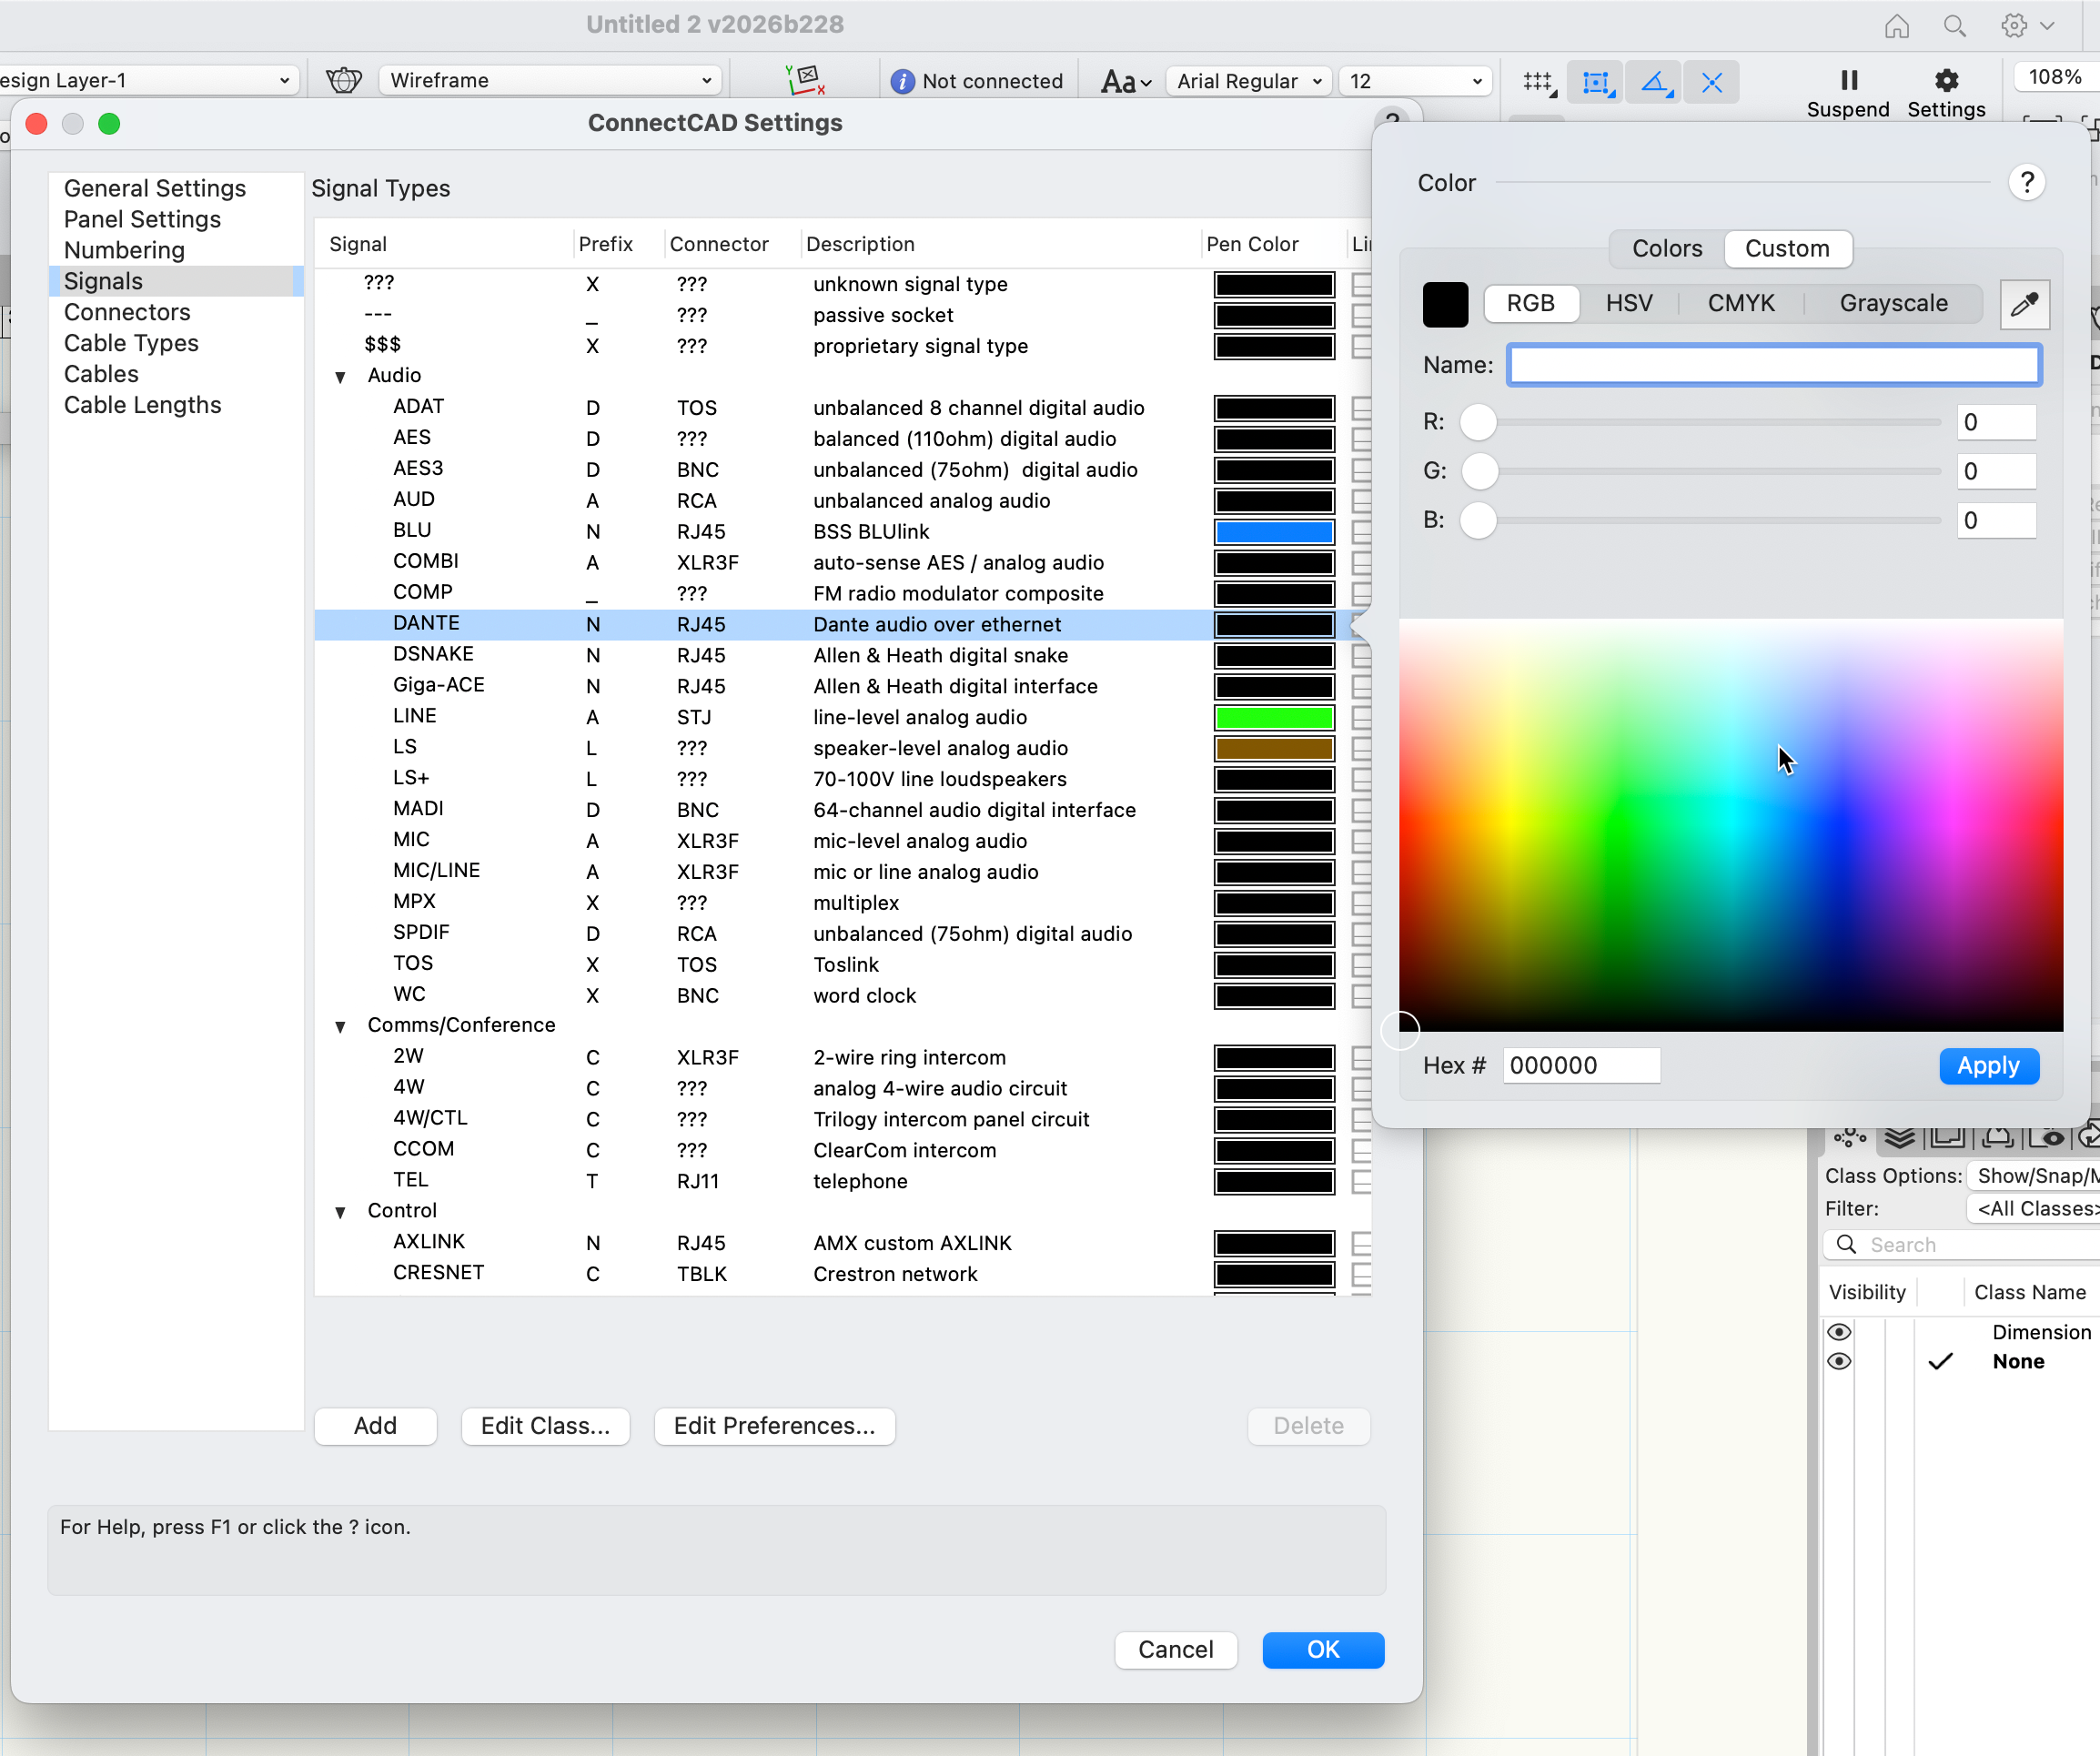Select Cable Types in settings sidebar
2100x1756 pixels.
(x=131, y=343)
